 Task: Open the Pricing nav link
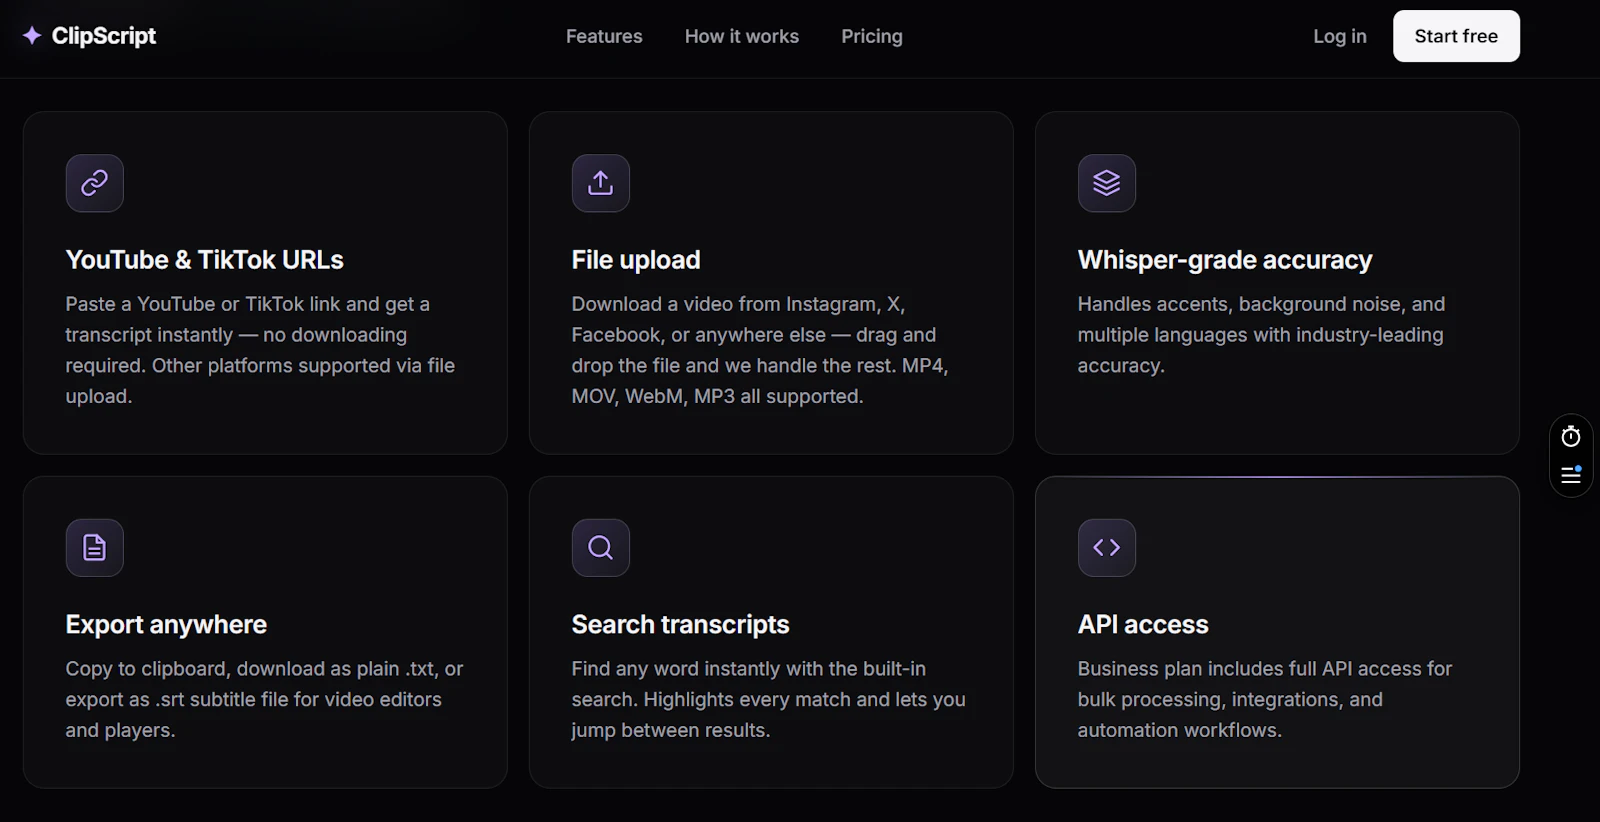point(872,36)
